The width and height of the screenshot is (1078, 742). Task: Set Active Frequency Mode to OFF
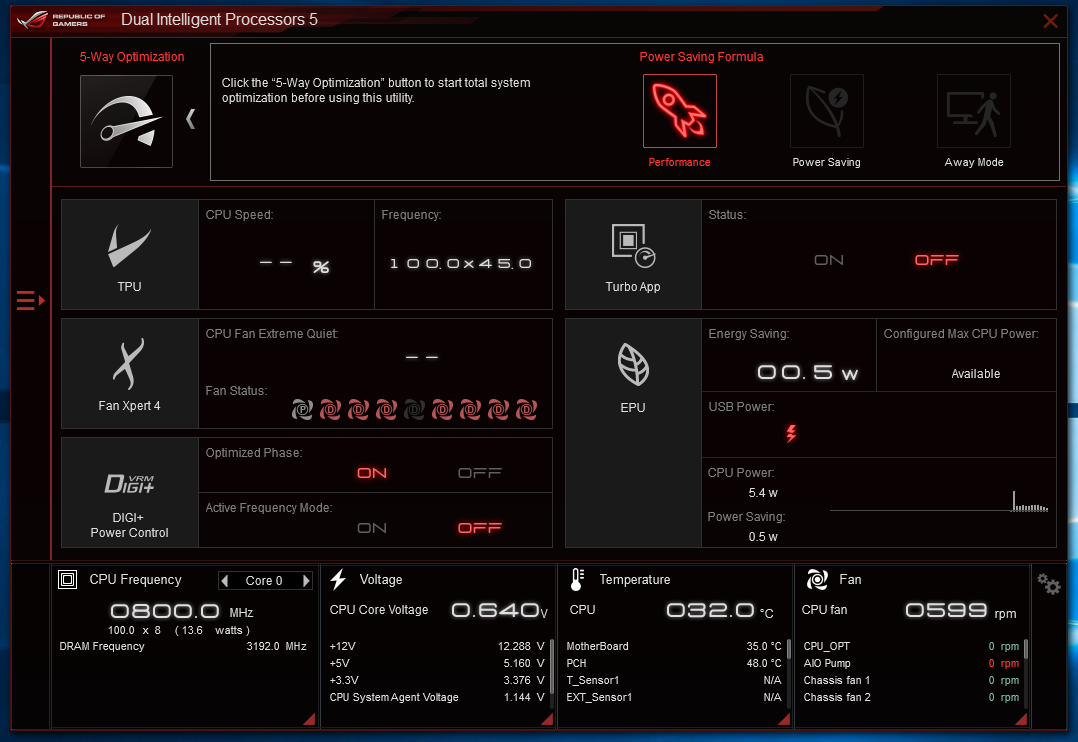[x=480, y=528]
